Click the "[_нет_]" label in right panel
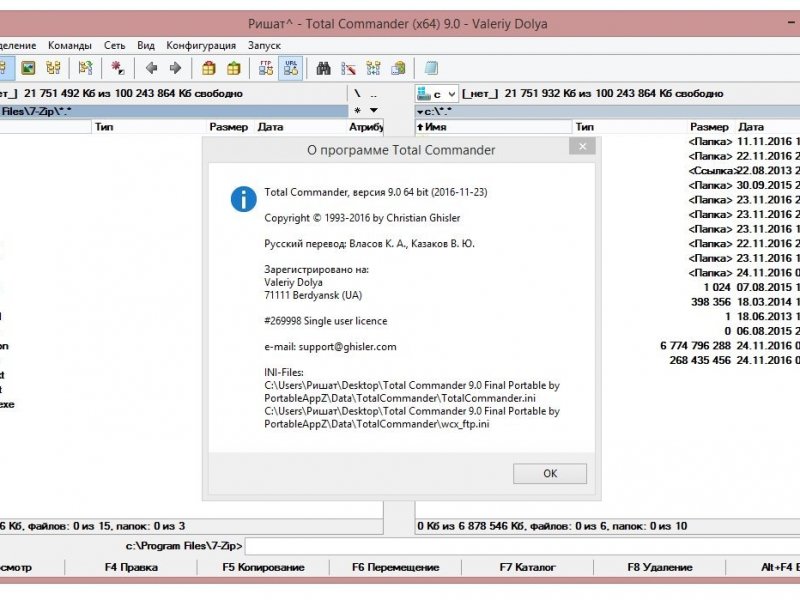The image size is (800, 600). [480, 94]
